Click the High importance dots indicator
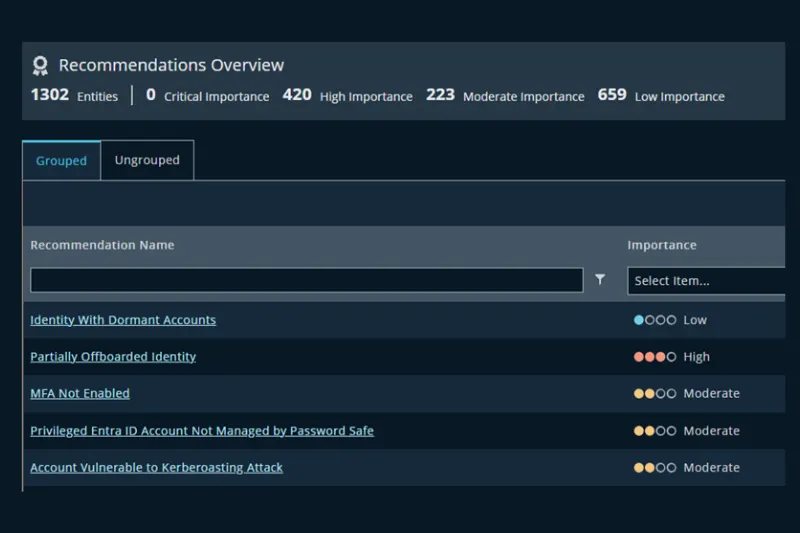 tap(655, 357)
